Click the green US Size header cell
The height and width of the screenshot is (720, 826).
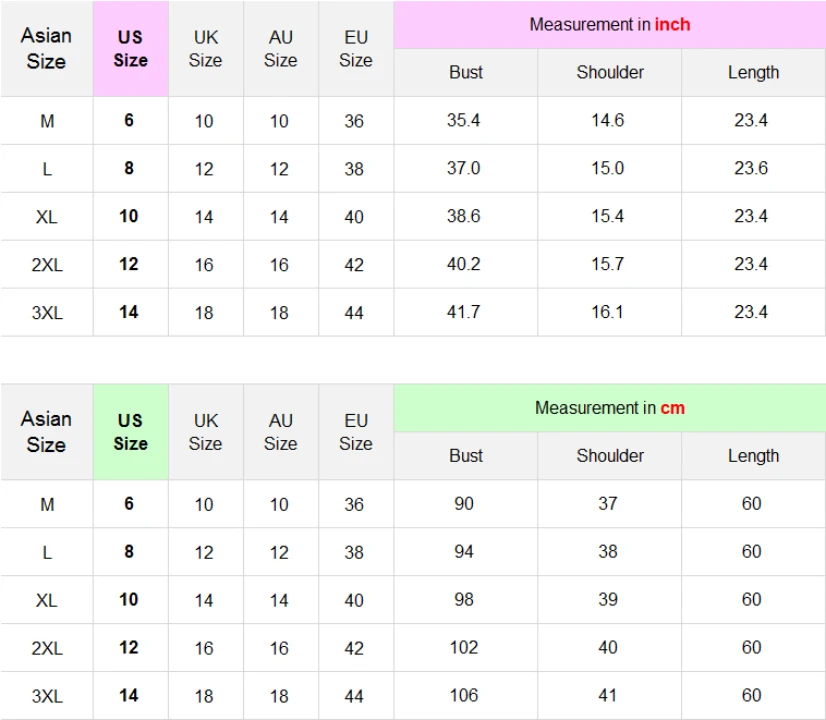(x=131, y=432)
